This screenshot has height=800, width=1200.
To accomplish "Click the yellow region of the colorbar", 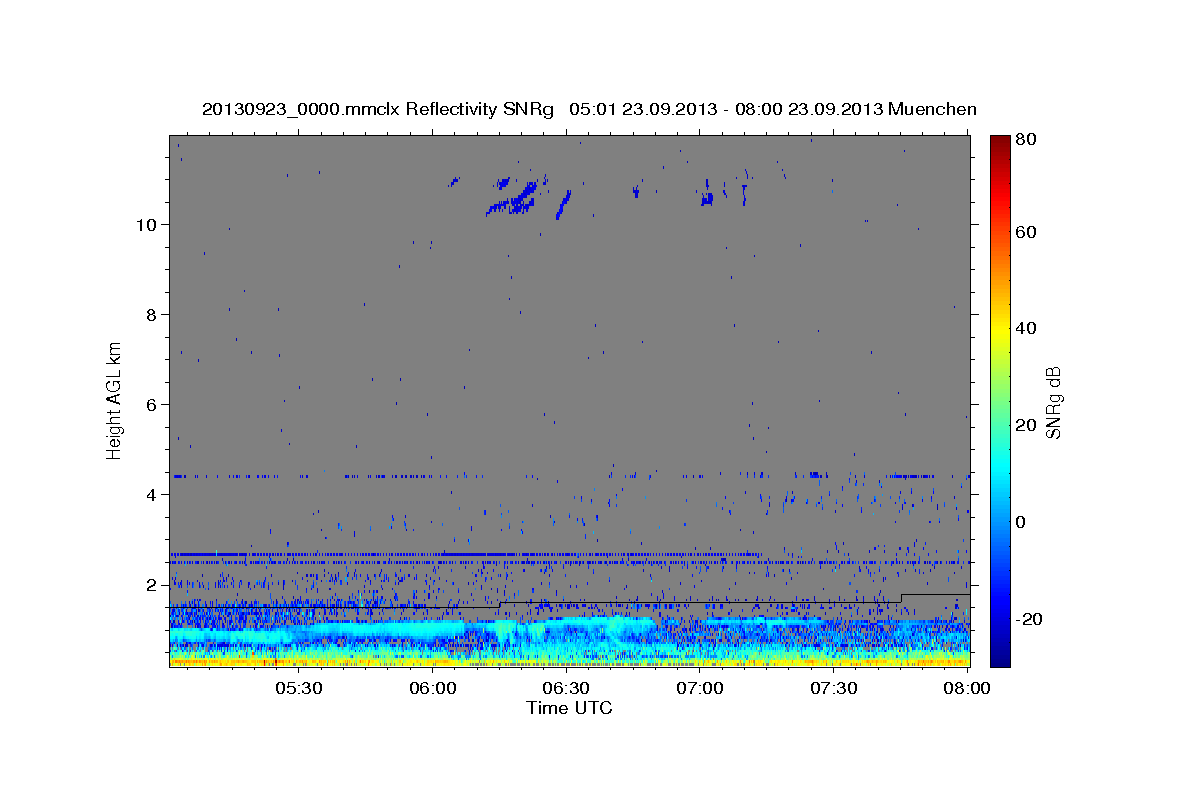I will pos(1000,330).
